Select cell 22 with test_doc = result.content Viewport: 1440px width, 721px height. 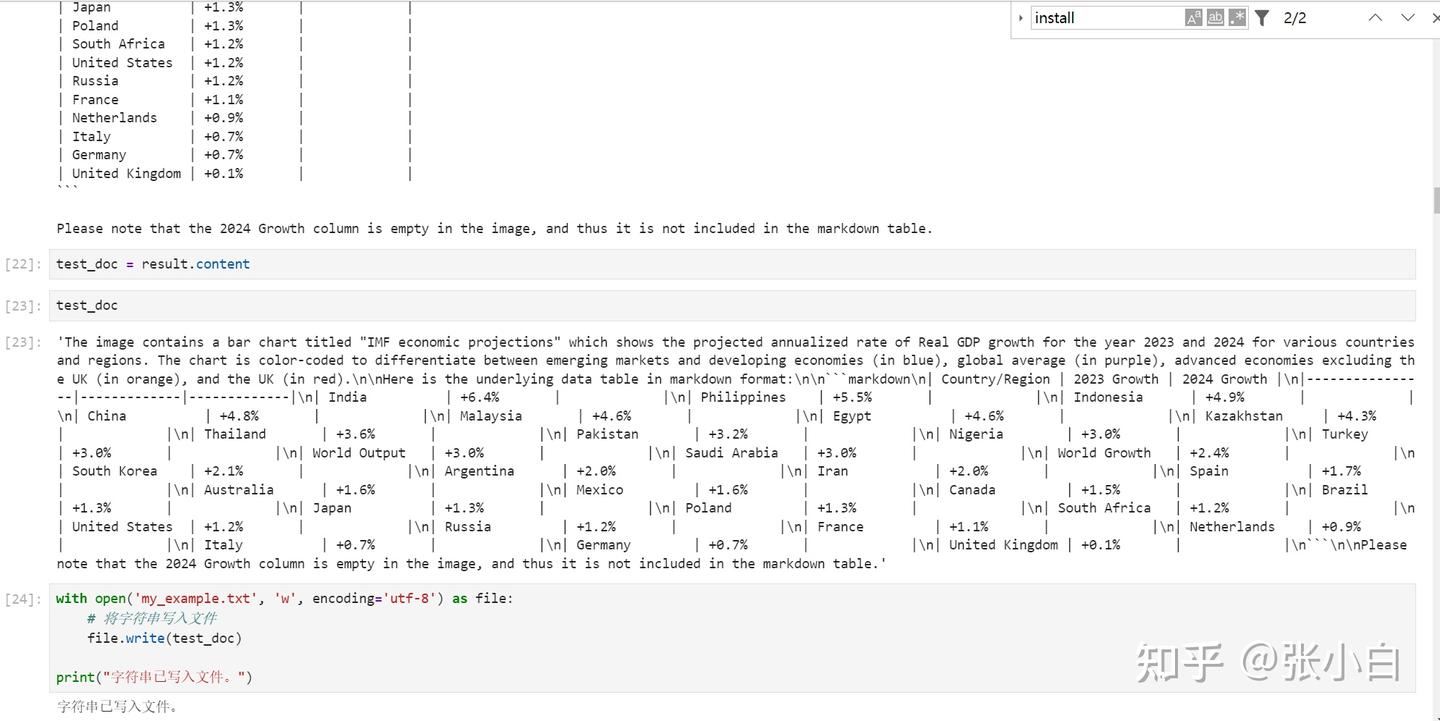732,264
